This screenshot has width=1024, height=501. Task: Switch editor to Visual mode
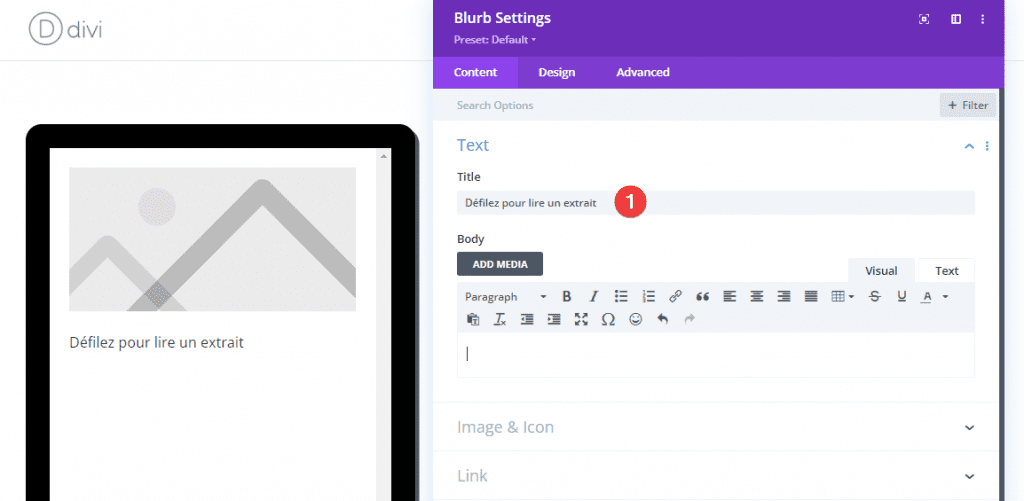click(881, 270)
